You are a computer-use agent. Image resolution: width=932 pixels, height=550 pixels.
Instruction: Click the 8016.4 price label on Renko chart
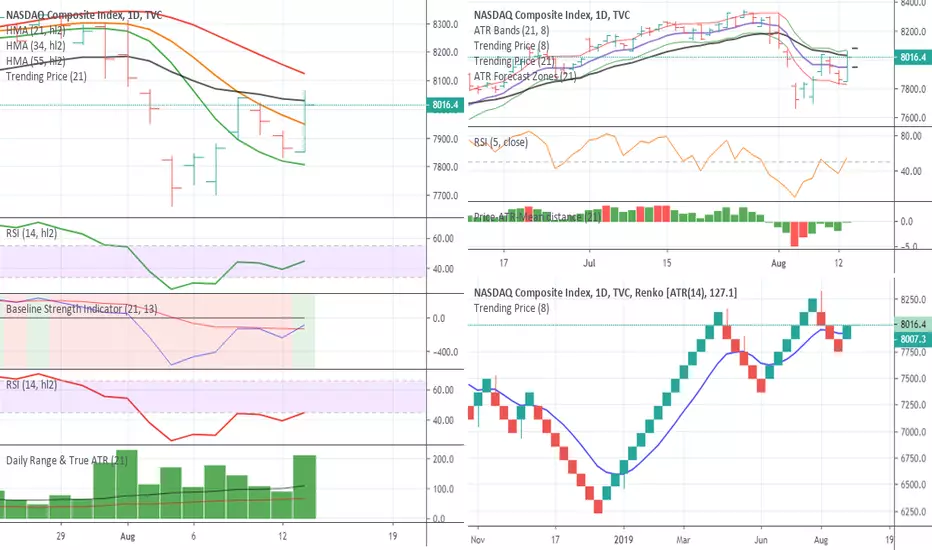tap(913, 325)
